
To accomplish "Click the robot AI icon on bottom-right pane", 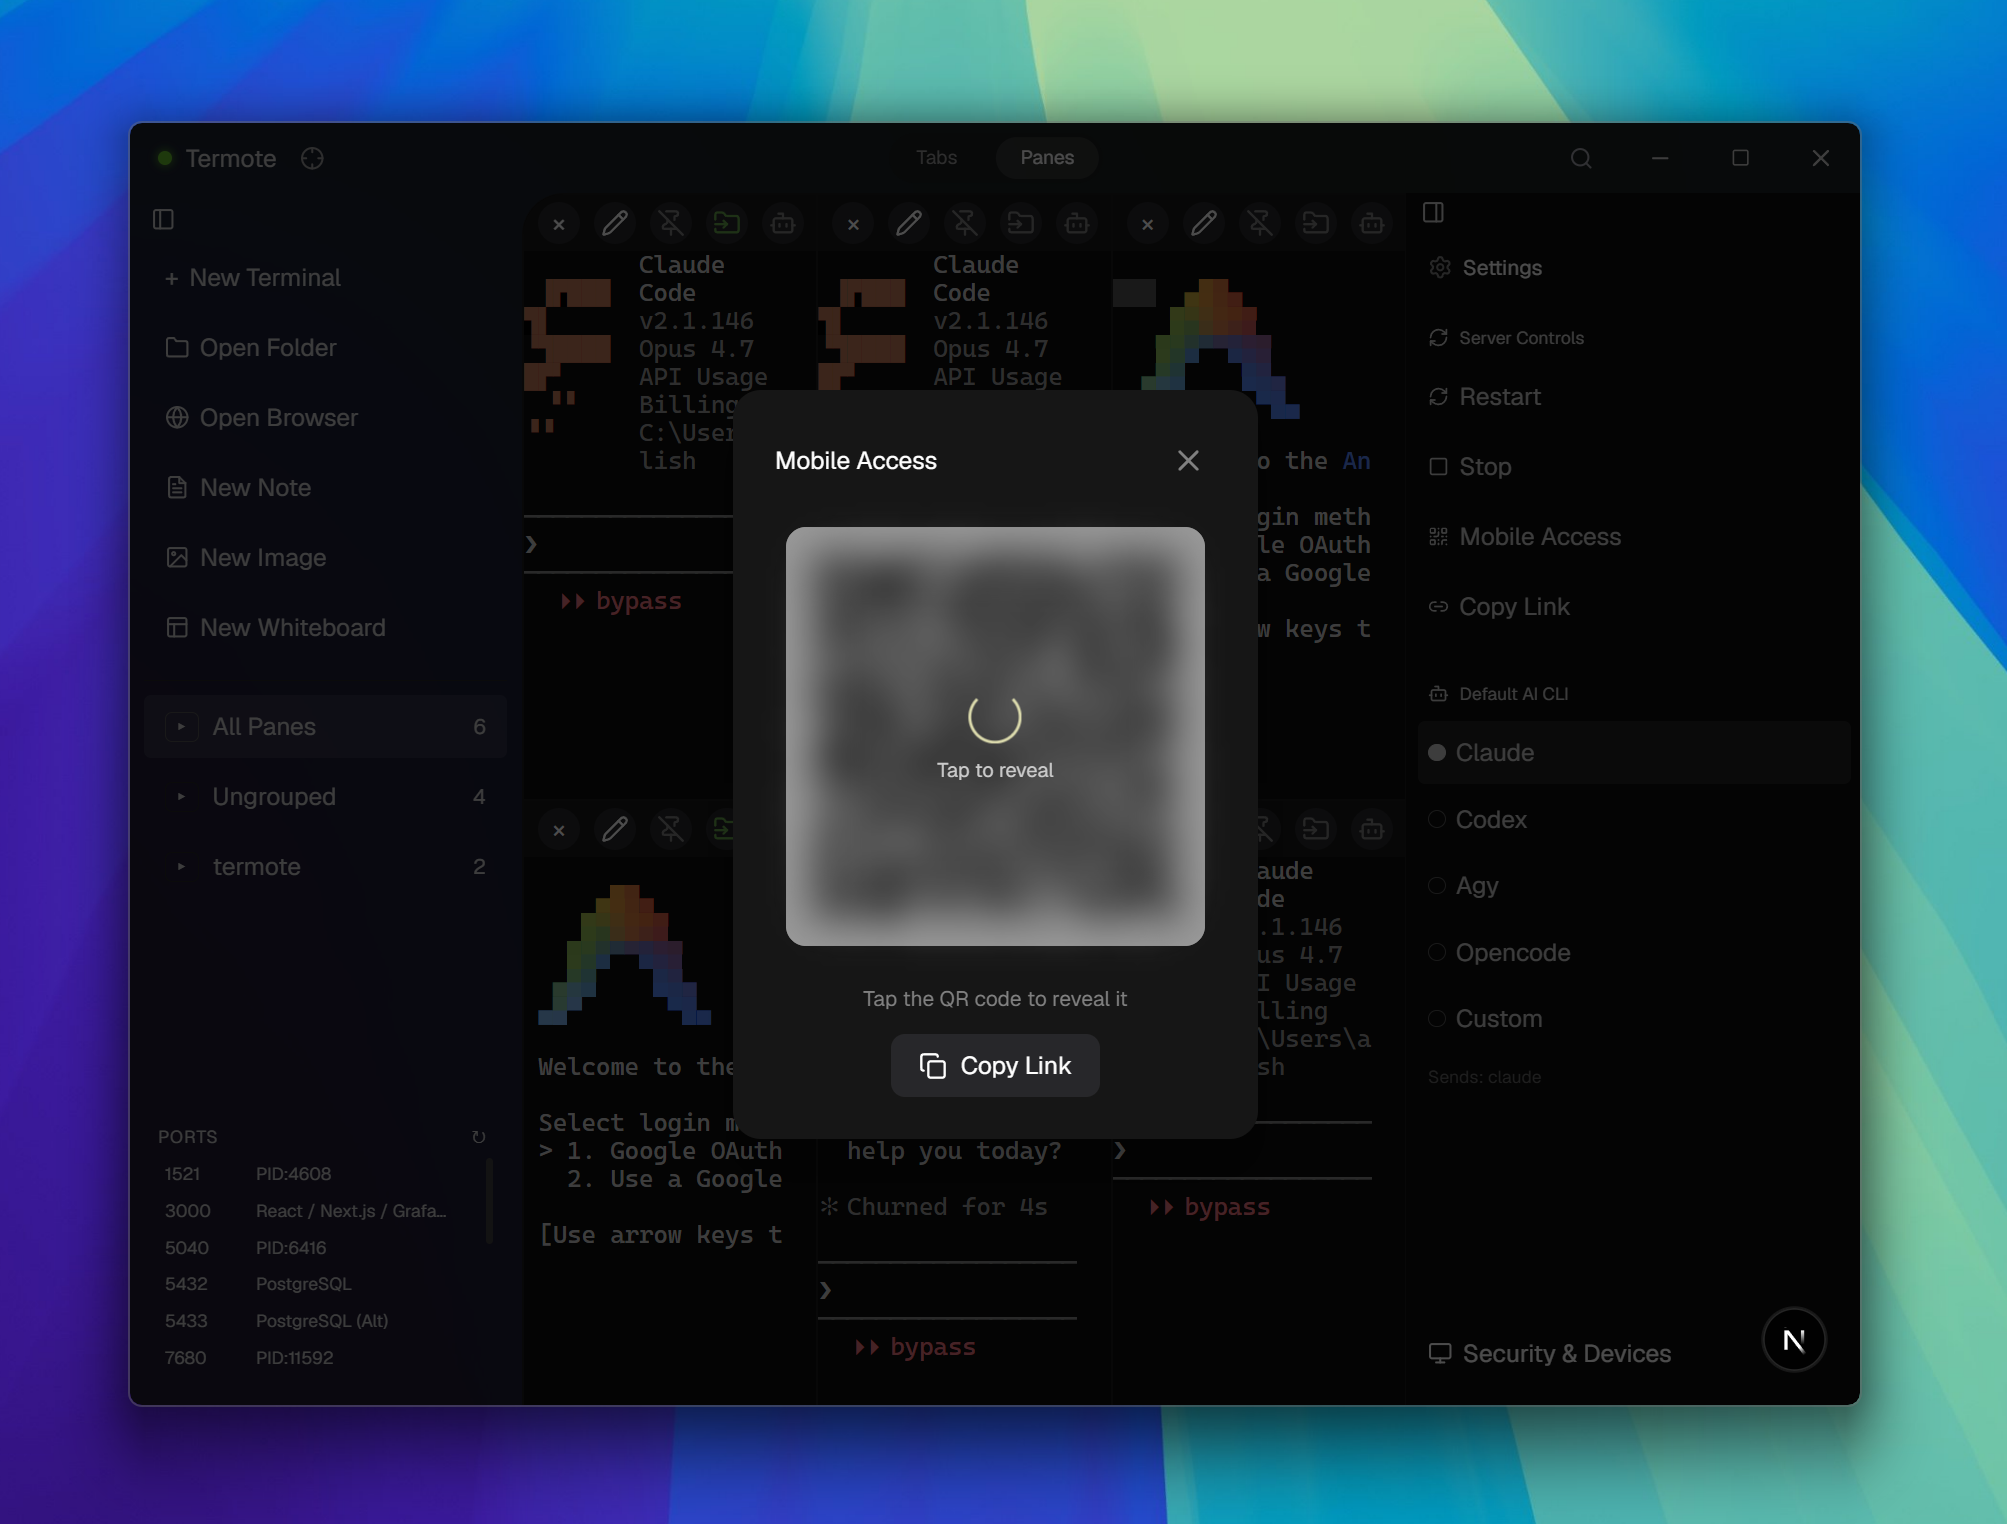I will click(1372, 830).
